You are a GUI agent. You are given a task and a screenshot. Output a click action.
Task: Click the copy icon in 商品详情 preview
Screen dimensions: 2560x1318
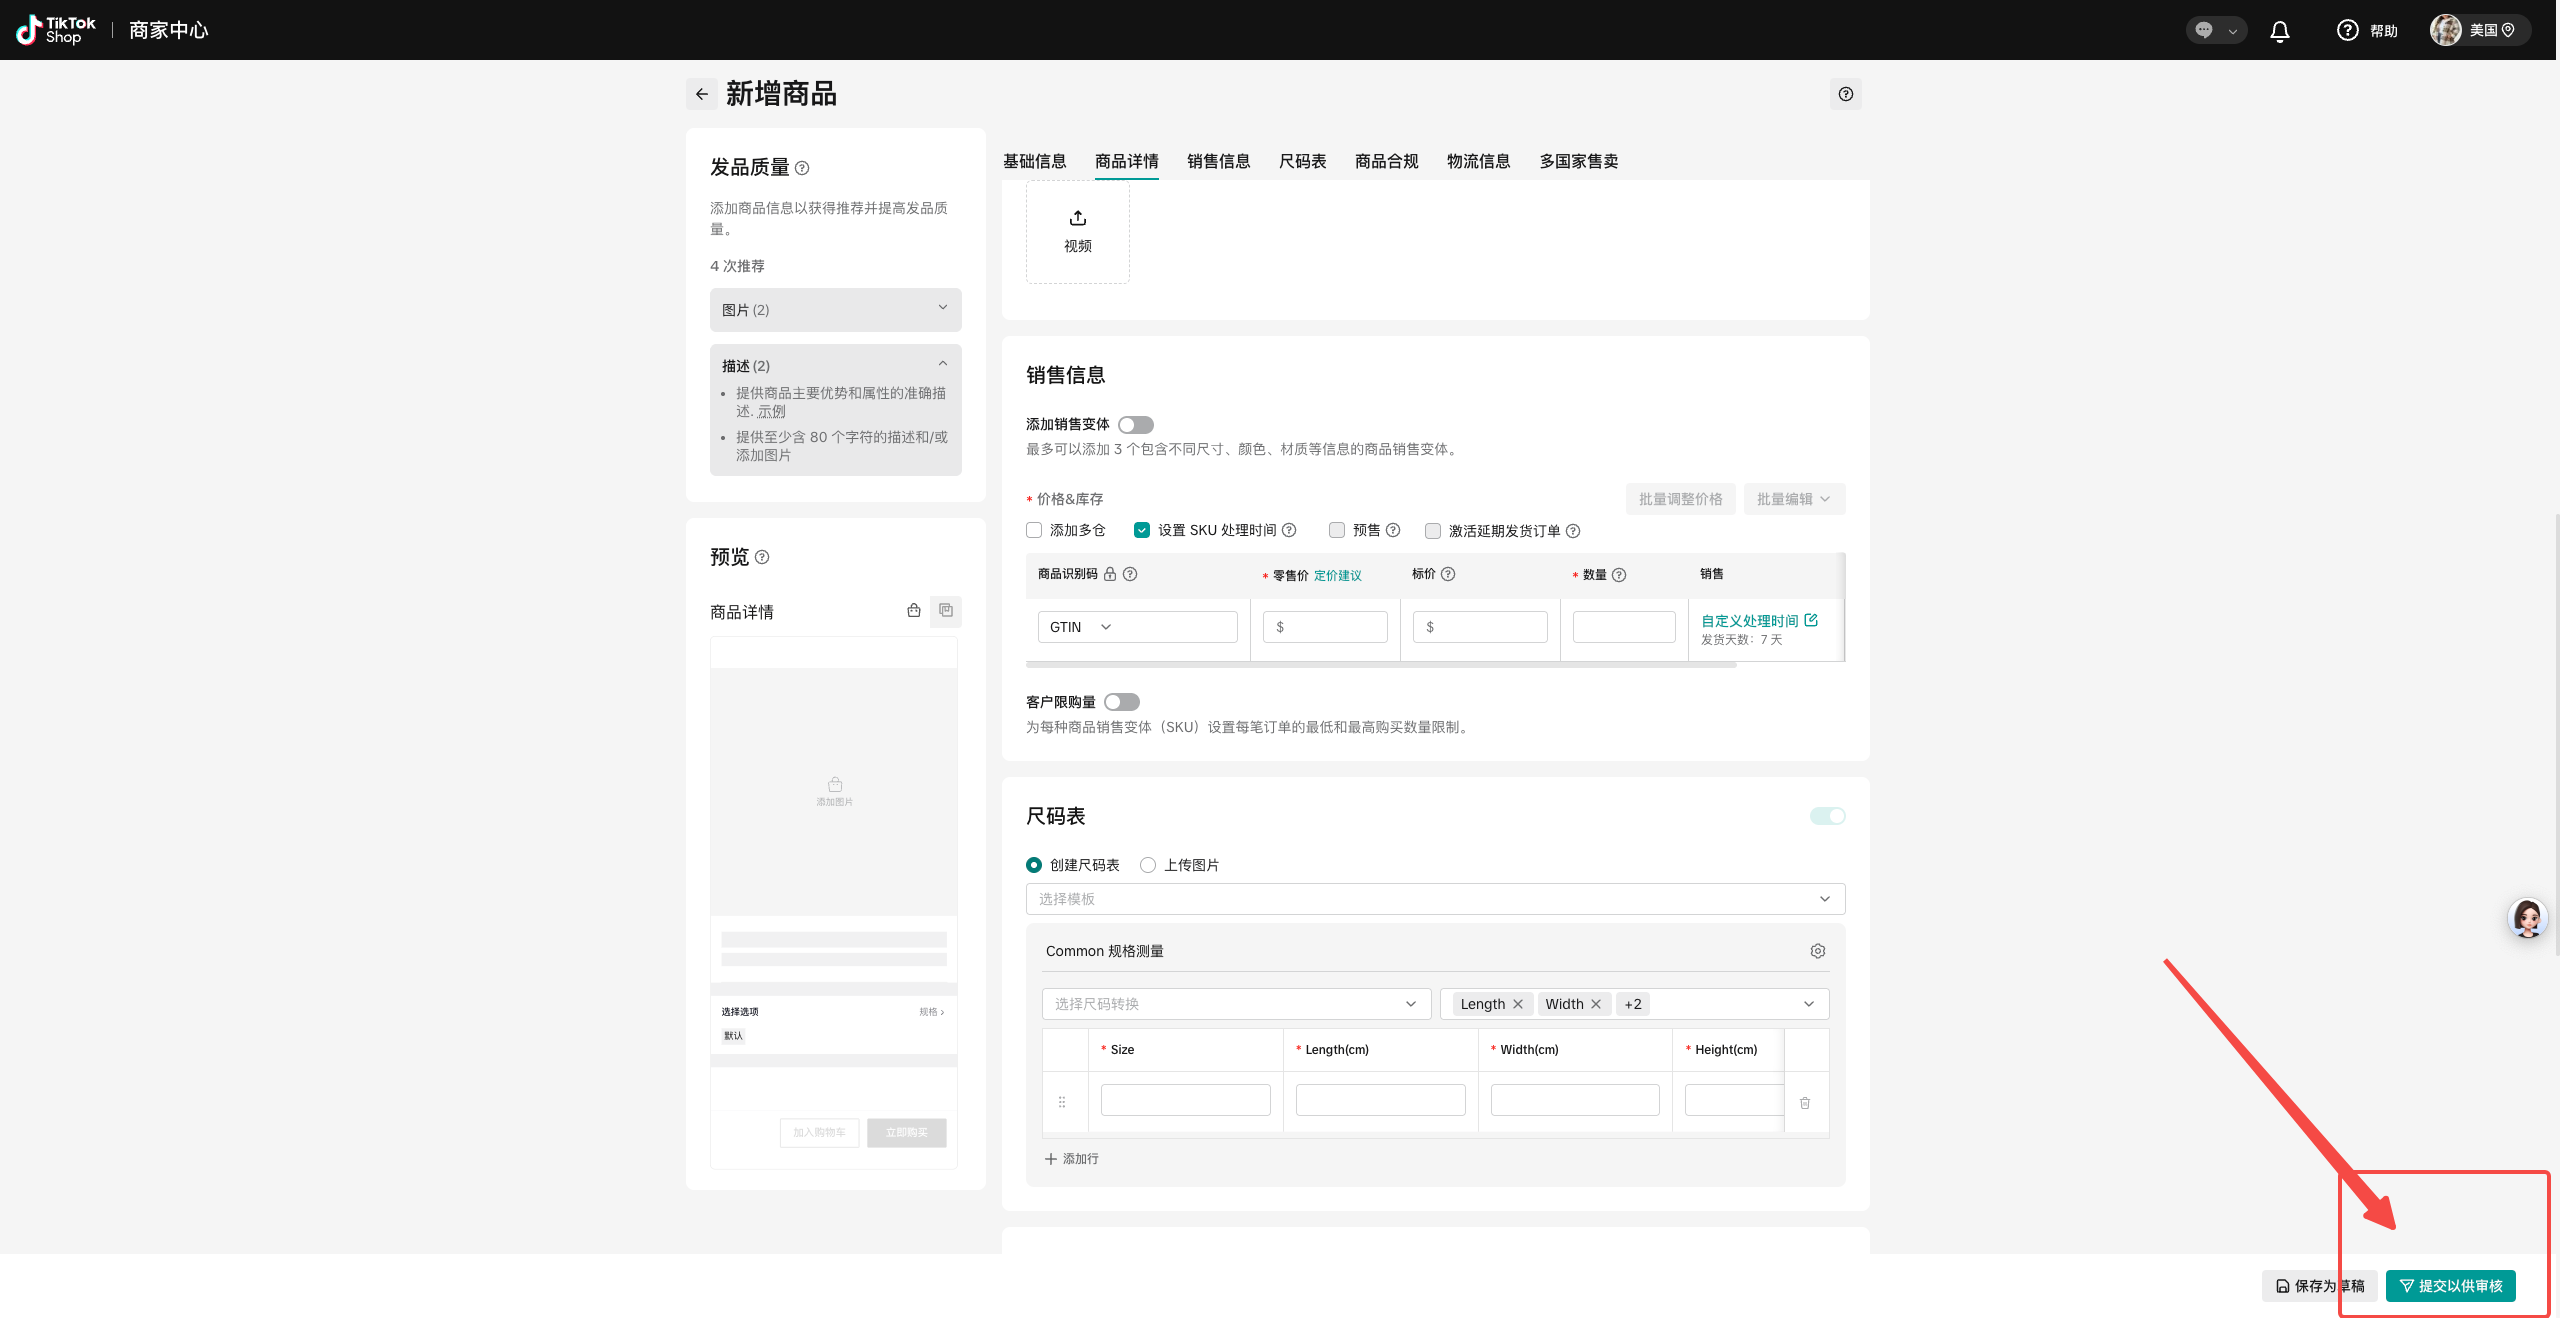946,610
